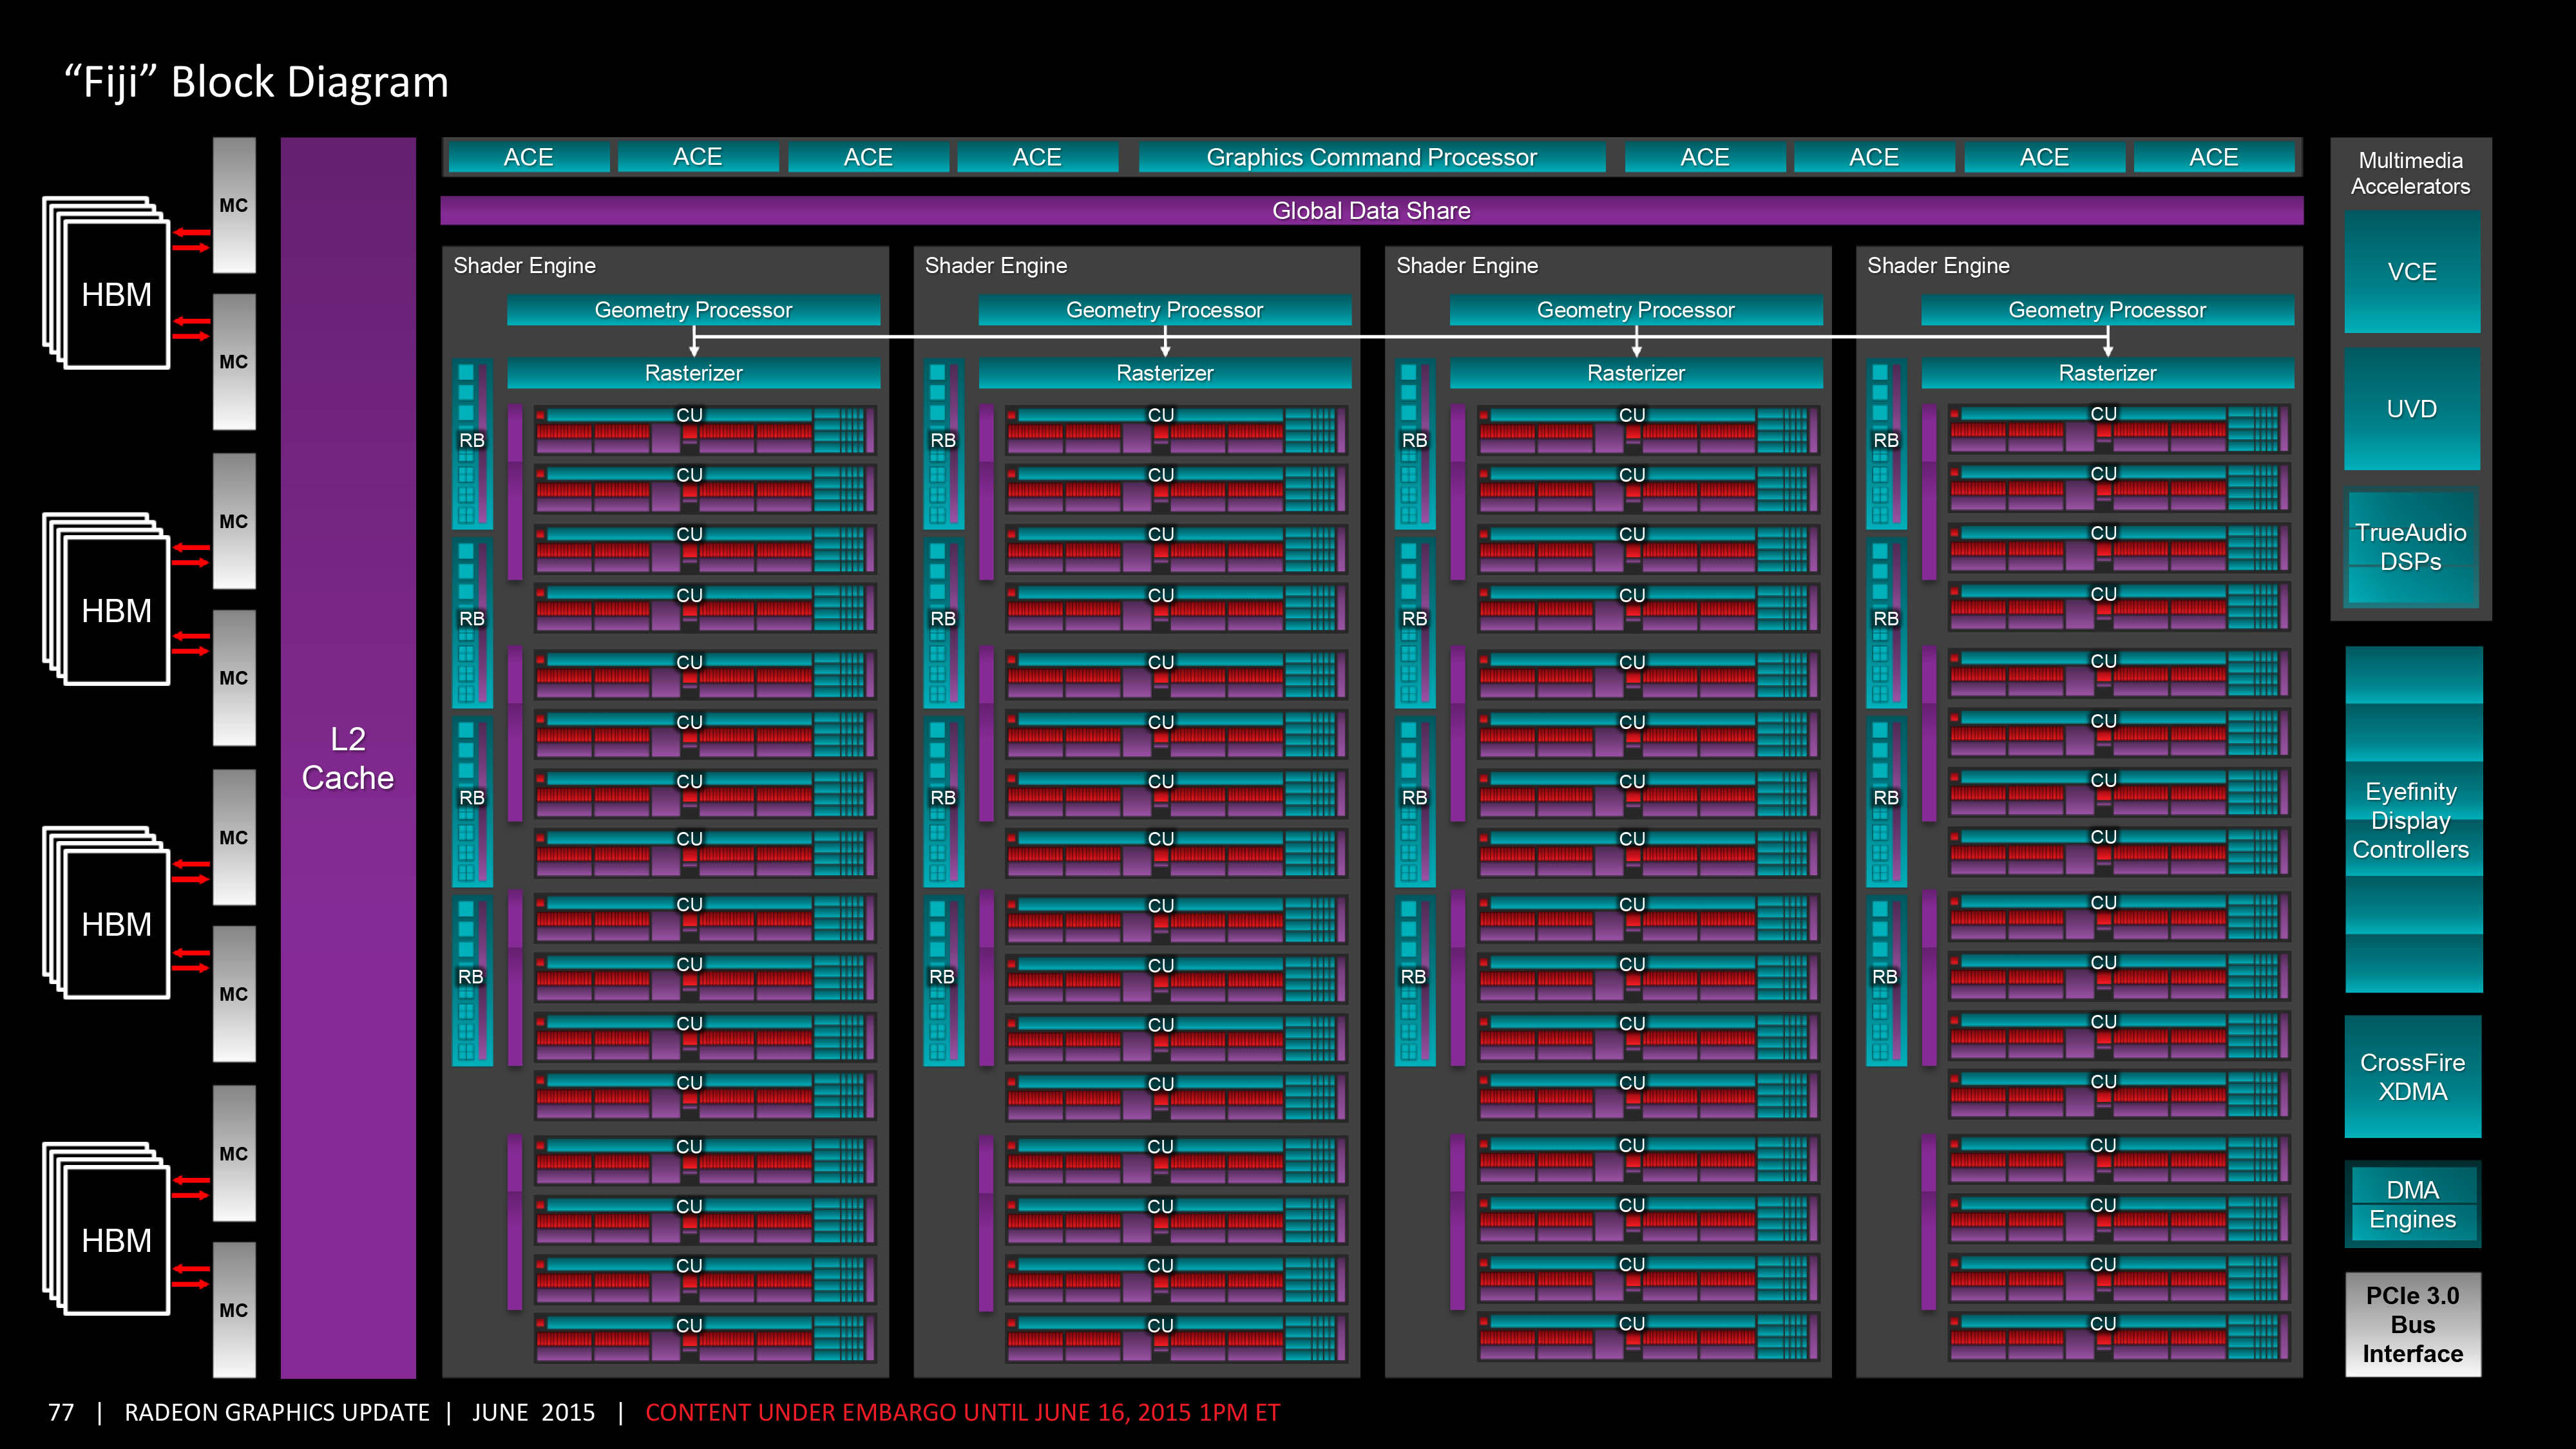Click the leftmost ACE block
The width and height of the screenshot is (2576, 1449).
click(x=528, y=157)
